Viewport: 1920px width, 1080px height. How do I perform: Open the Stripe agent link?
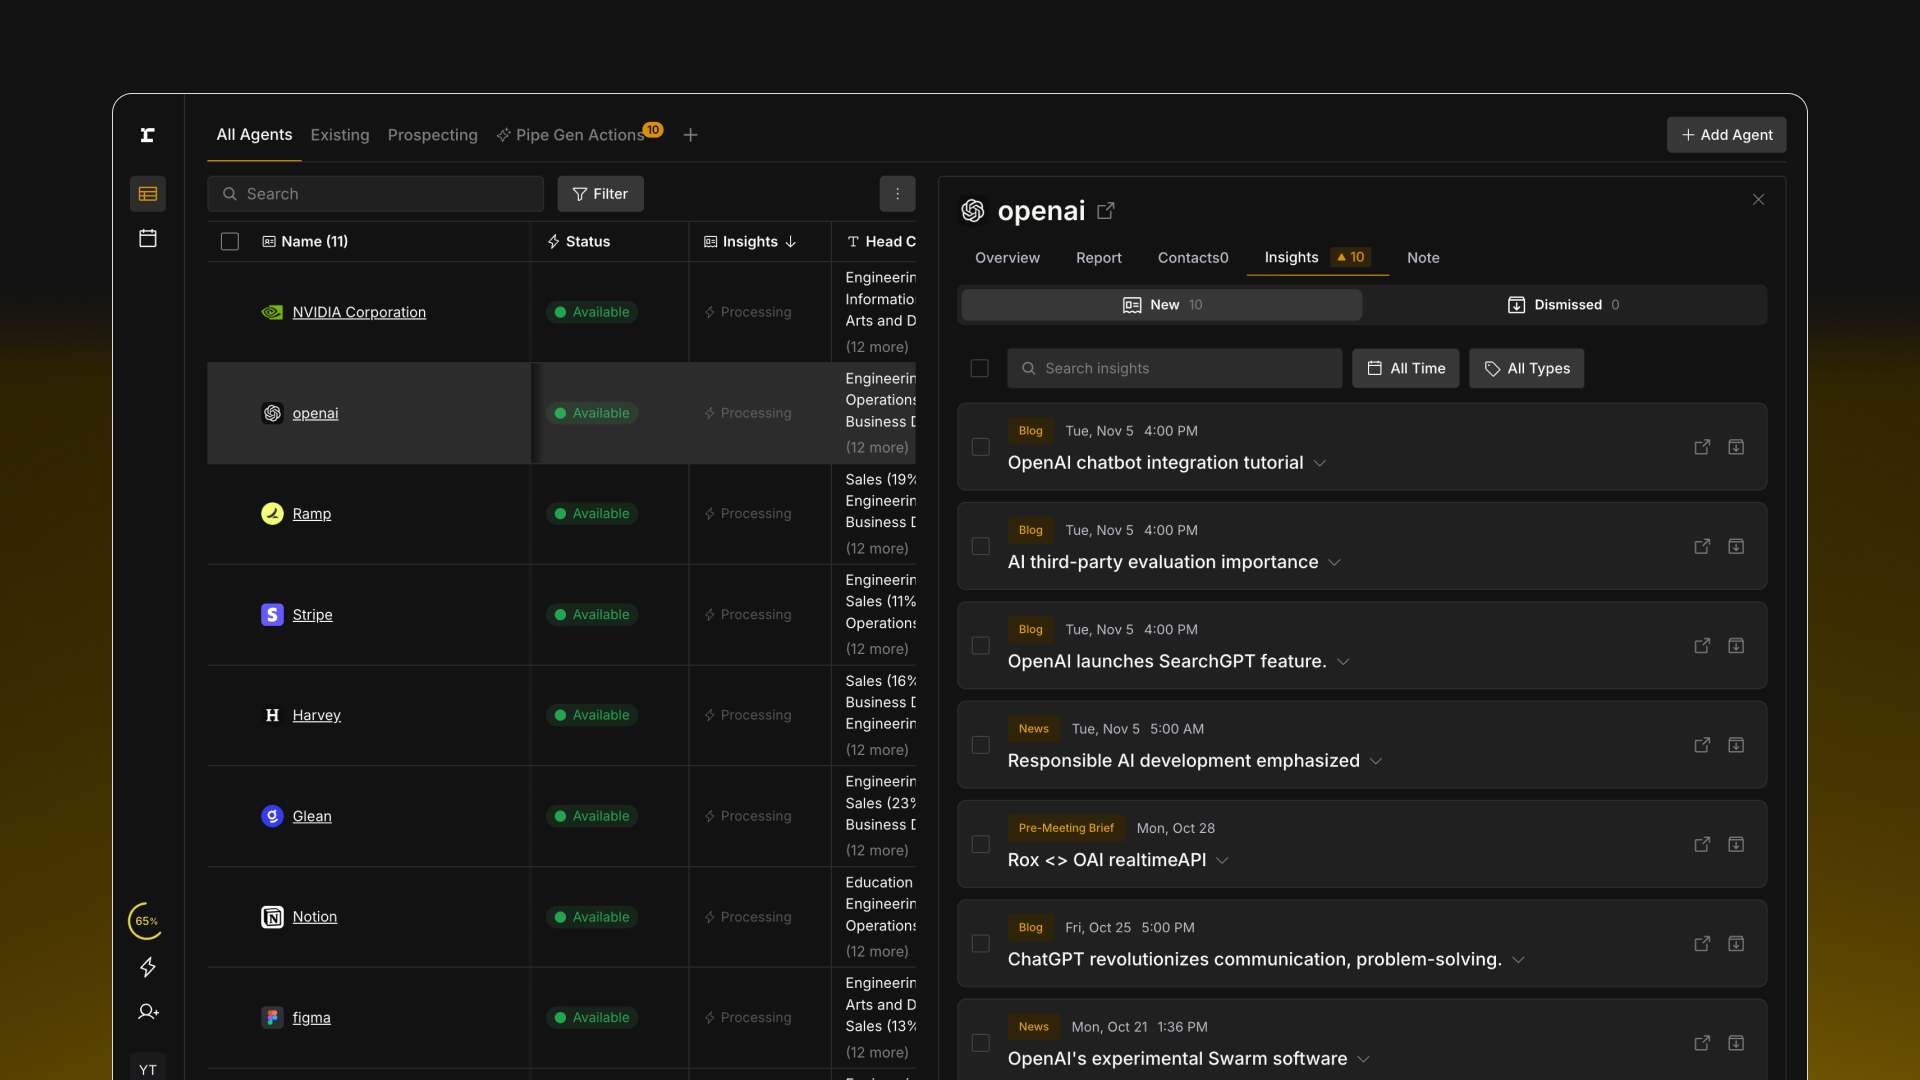click(312, 615)
